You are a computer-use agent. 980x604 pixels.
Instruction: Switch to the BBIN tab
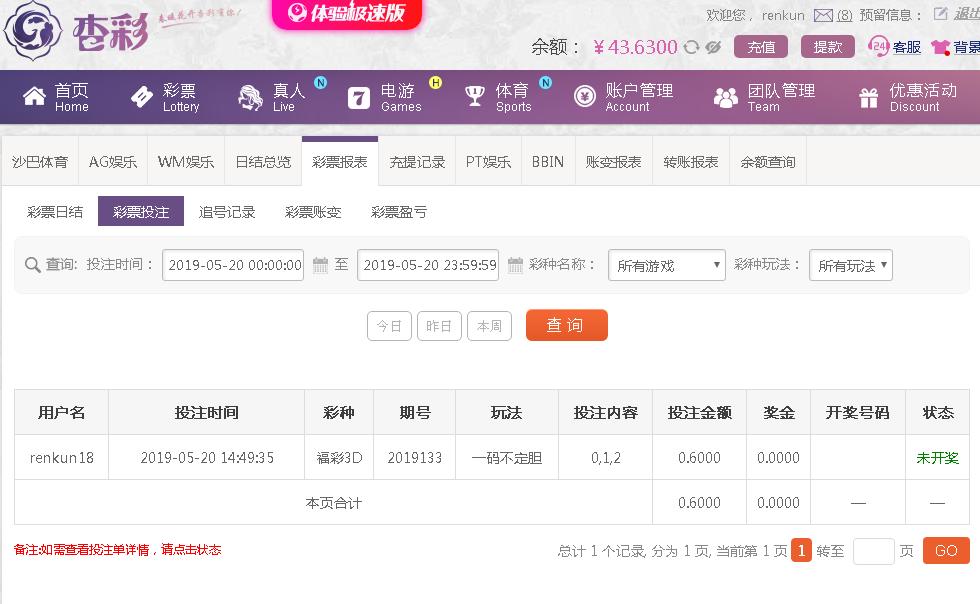coord(548,162)
